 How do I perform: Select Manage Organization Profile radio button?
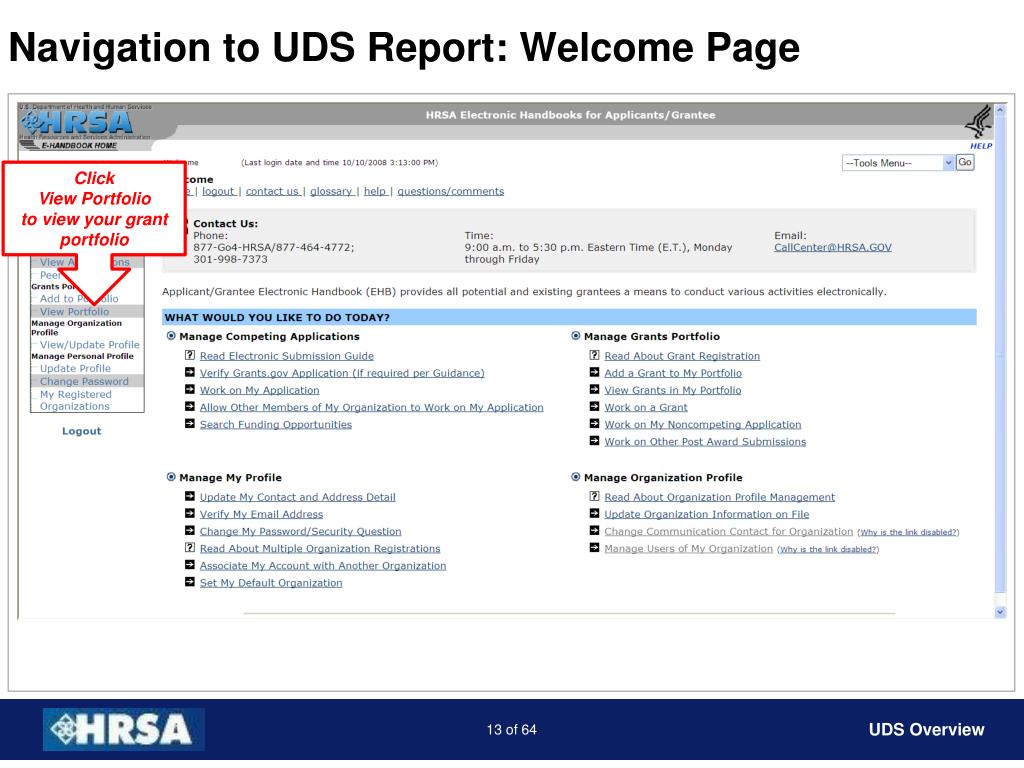point(575,477)
